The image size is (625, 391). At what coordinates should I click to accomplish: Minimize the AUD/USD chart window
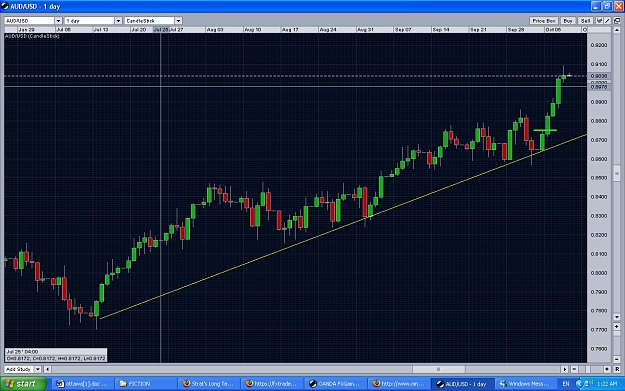(596, 6)
